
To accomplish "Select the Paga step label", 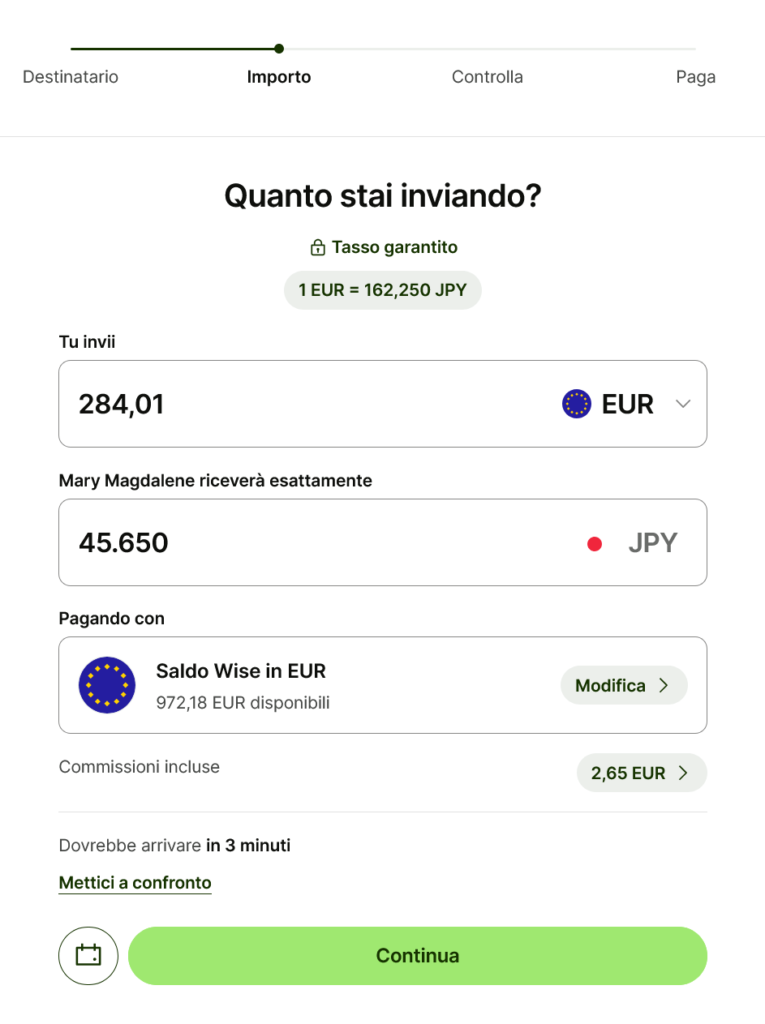I will point(695,77).
